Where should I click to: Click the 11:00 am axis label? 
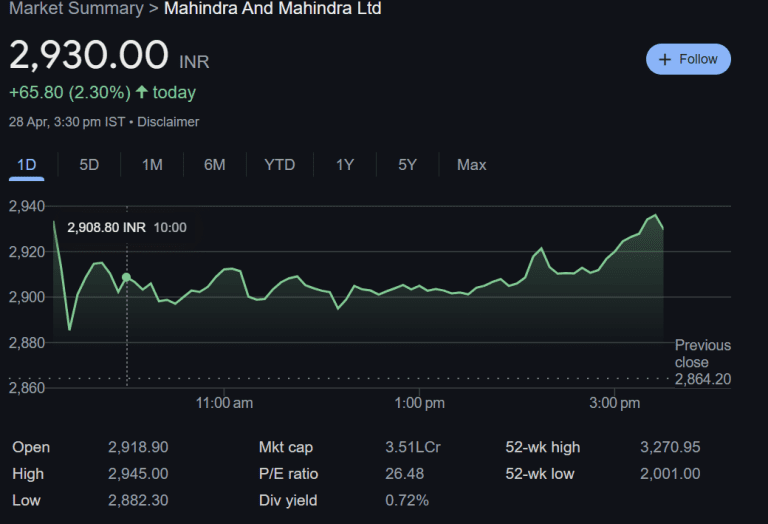[224, 403]
